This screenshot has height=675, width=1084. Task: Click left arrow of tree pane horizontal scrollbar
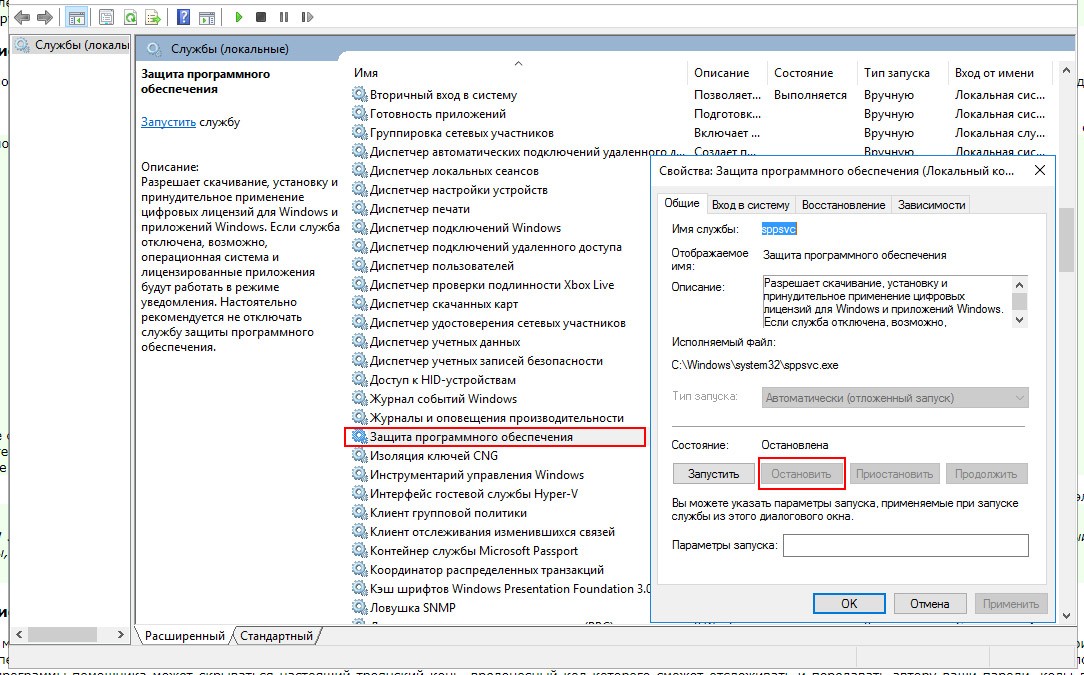click(x=20, y=634)
